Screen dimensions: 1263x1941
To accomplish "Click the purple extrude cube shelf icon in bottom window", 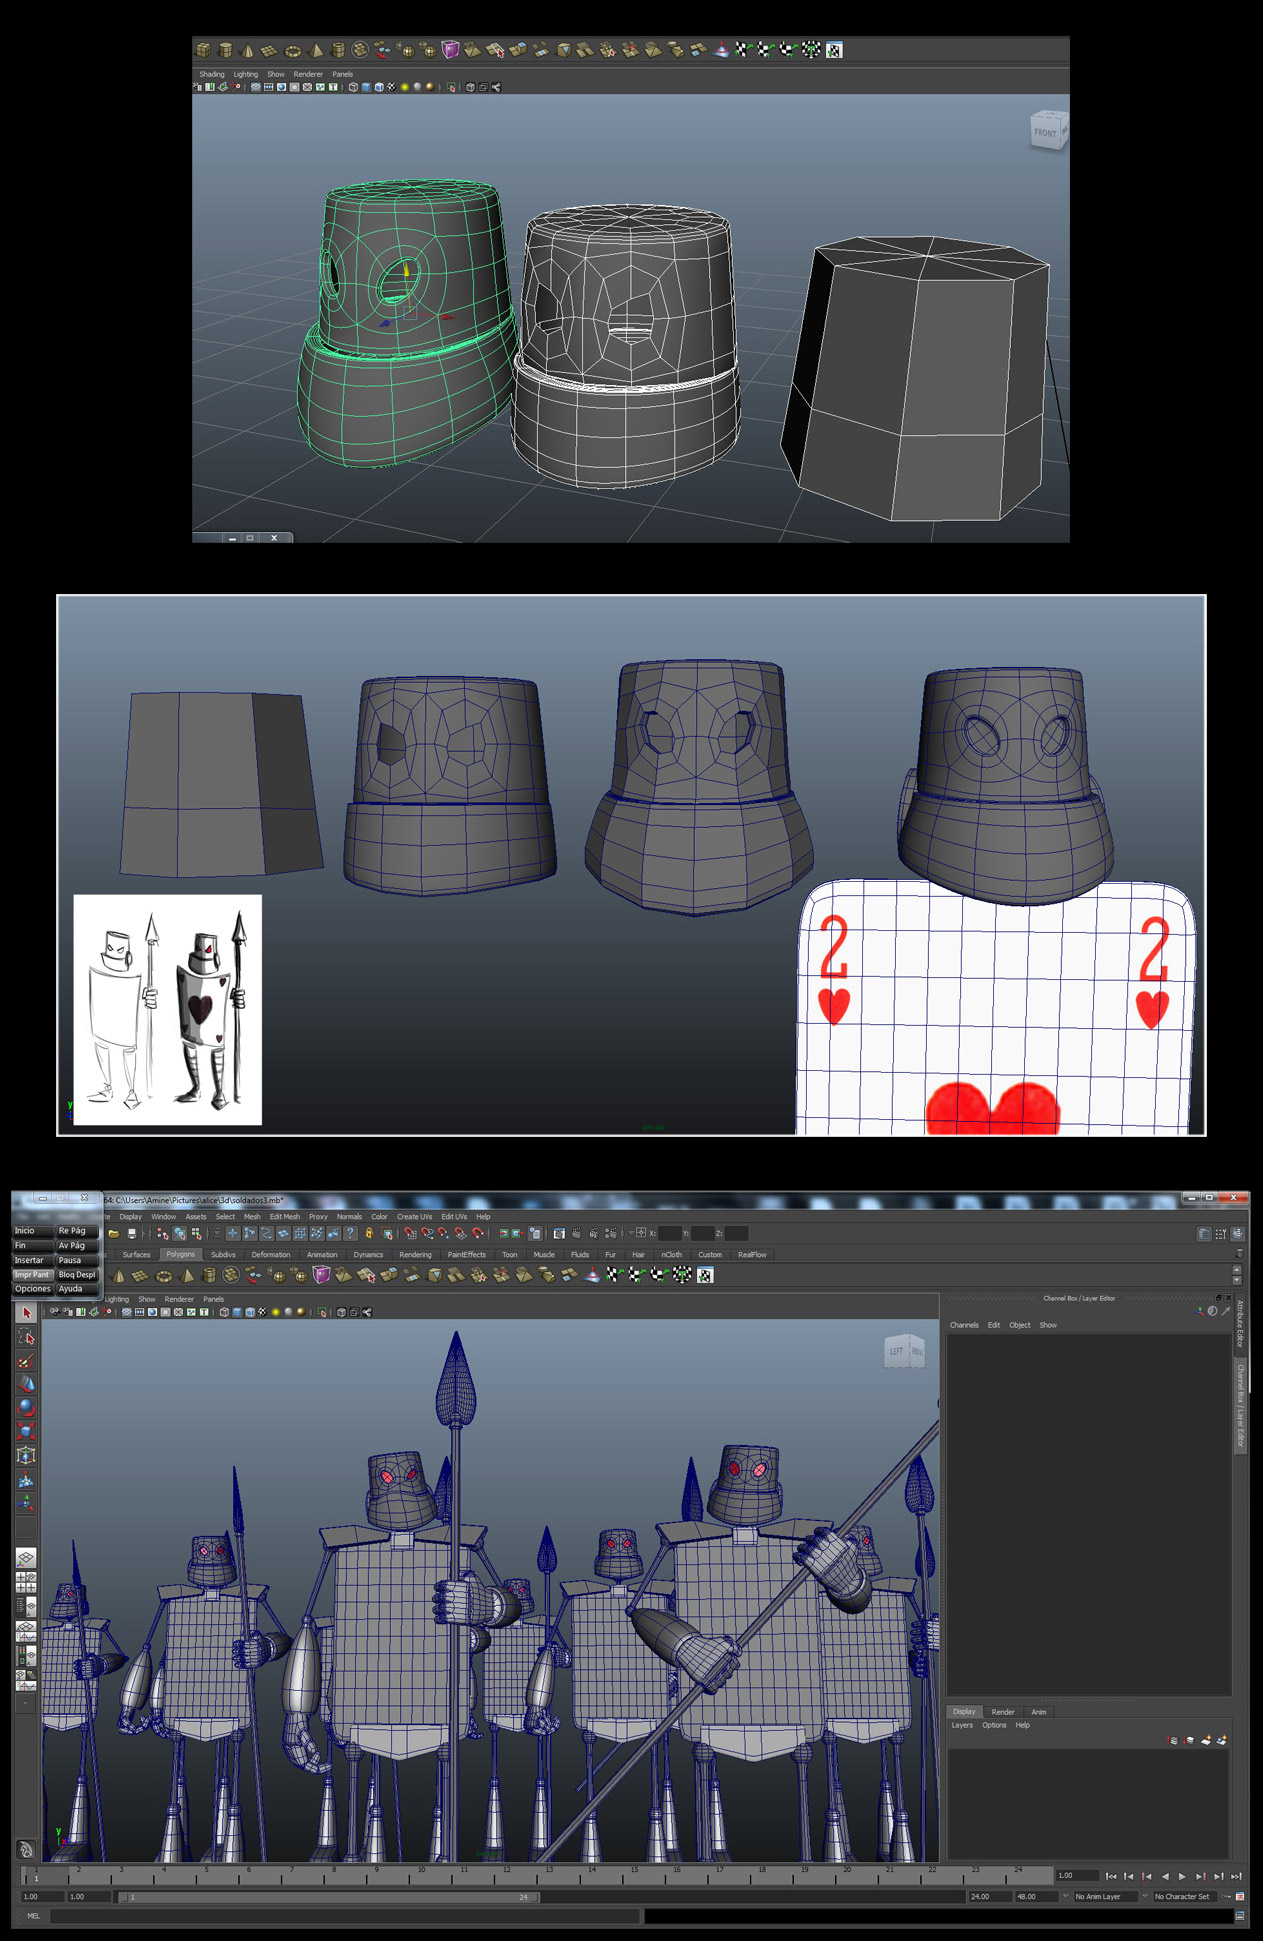I will [321, 1274].
